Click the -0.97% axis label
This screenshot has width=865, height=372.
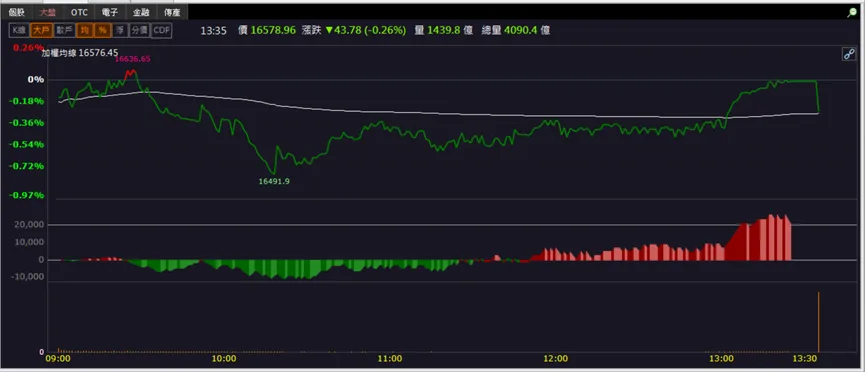click(27, 195)
